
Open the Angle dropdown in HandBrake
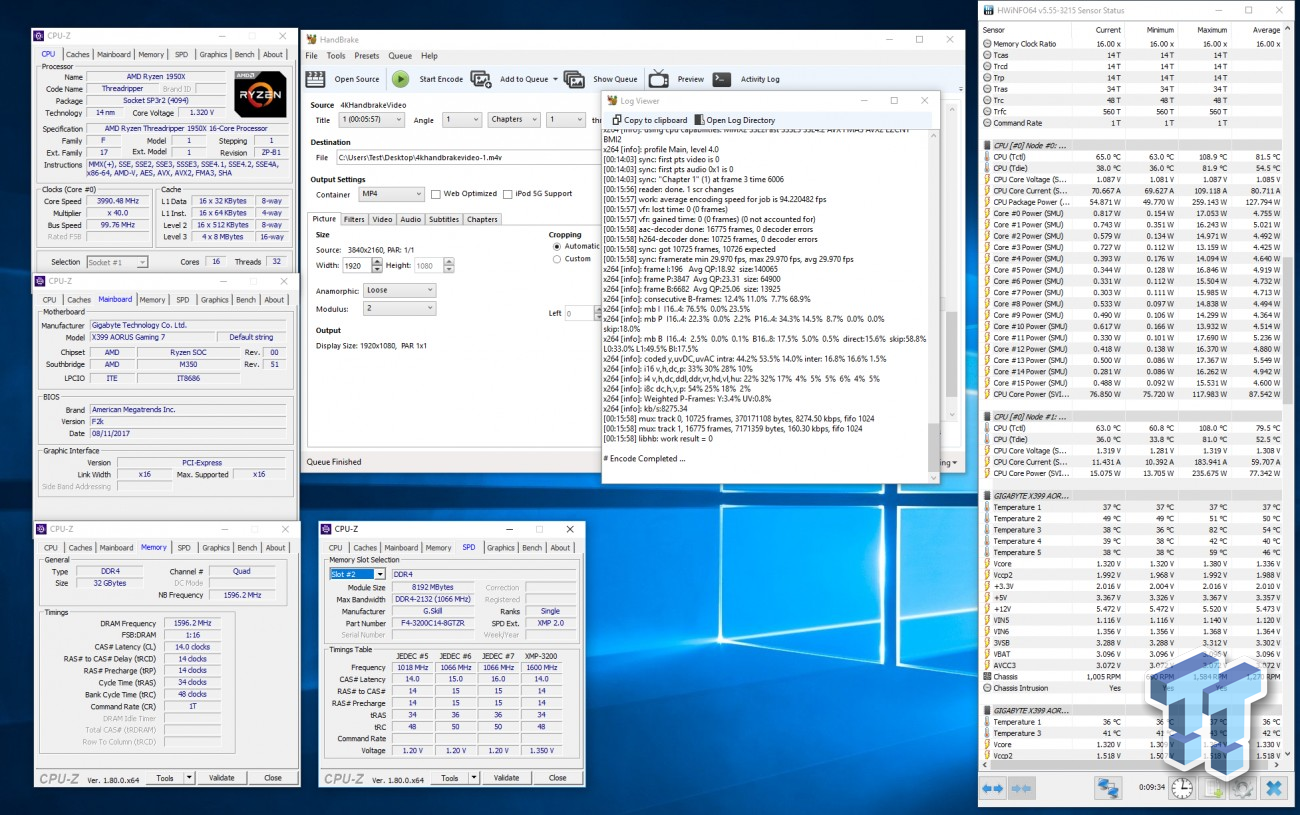(x=461, y=119)
